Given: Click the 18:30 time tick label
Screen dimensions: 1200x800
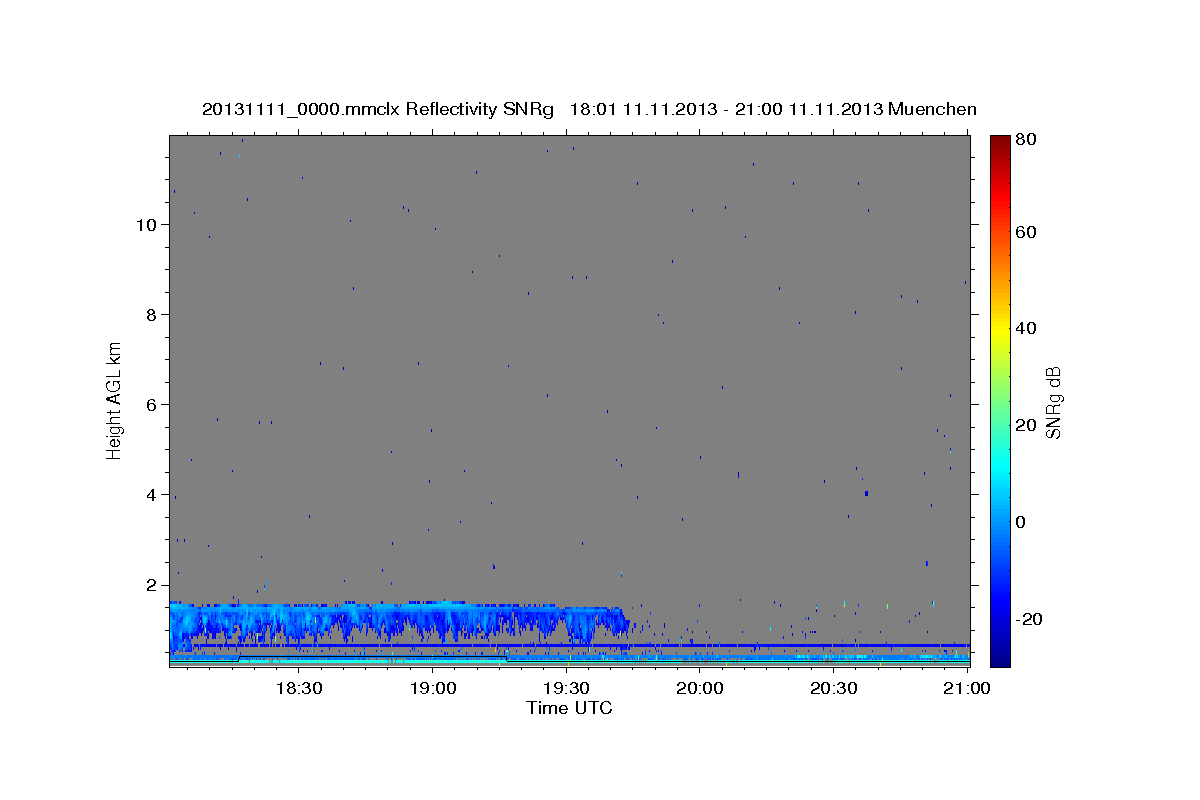Looking at the screenshot, I should click(299, 688).
